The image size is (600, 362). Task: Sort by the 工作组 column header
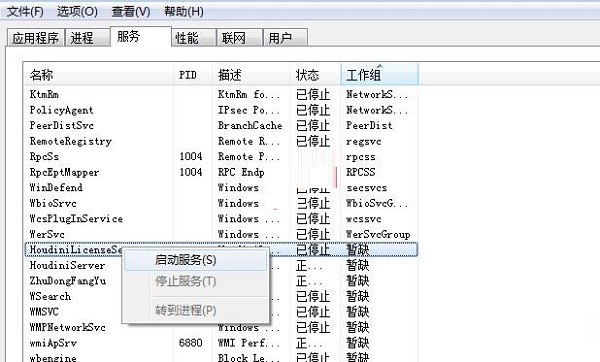pos(380,75)
